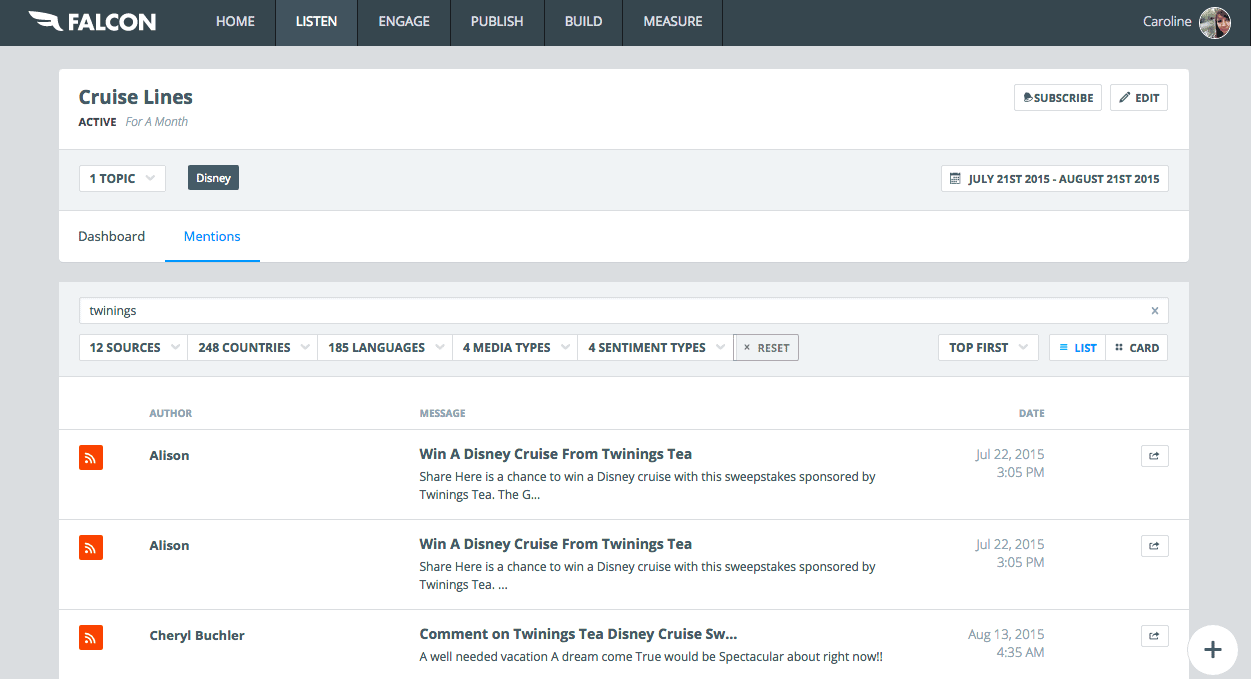
Task: Open Caroline's profile avatar
Action: [x=1215, y=22]
